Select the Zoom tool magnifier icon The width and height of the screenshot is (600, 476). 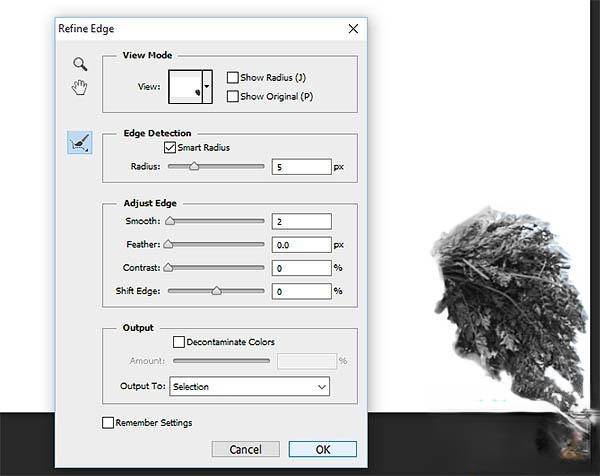(79, 64)
